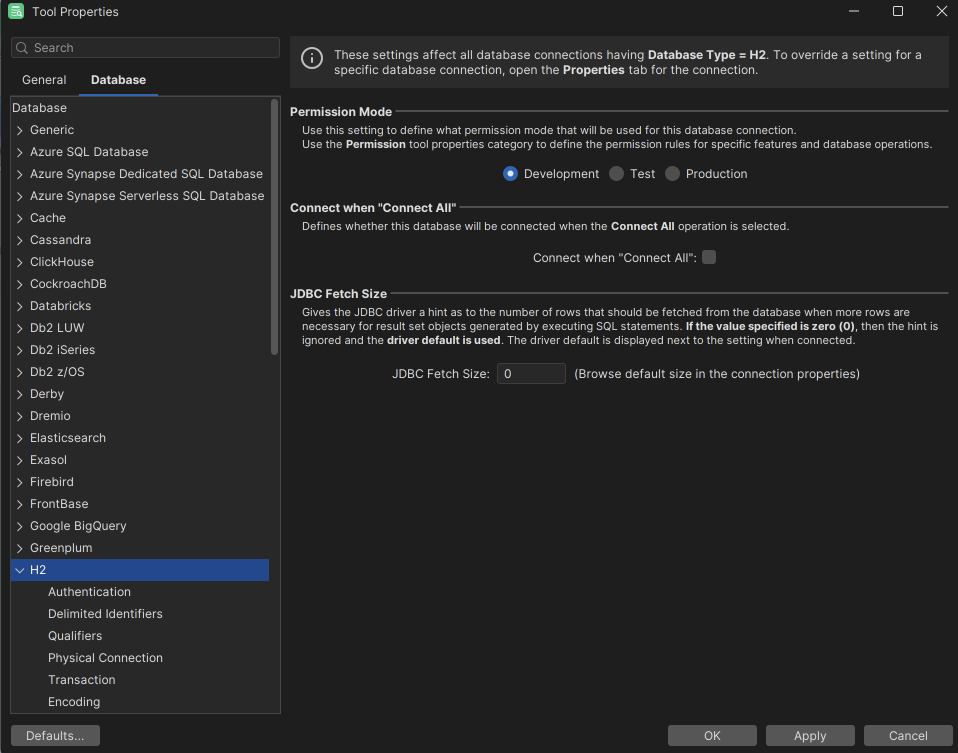This screenshot has height=753, width=958.
Task: Expand the Db2 LUW category
Action: [20, 327]
